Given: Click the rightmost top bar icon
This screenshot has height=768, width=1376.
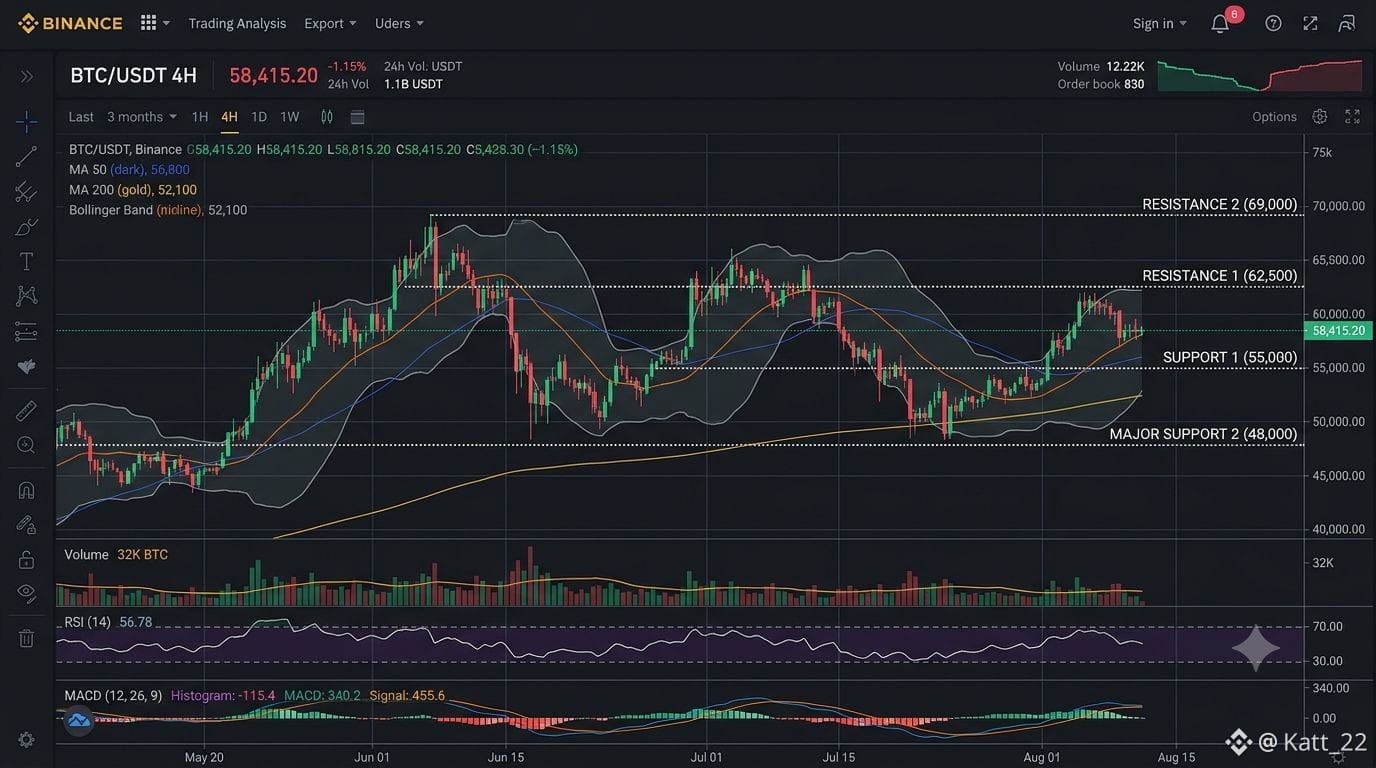Looking at the screenshot, I should [x=1347, y=23].
